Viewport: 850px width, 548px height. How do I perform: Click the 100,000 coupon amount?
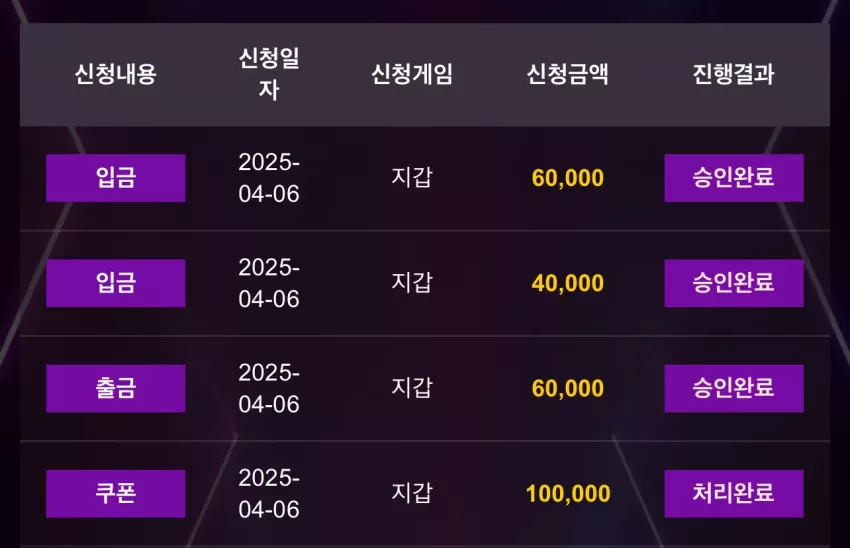pyautogui.click(x=568, y=494)
